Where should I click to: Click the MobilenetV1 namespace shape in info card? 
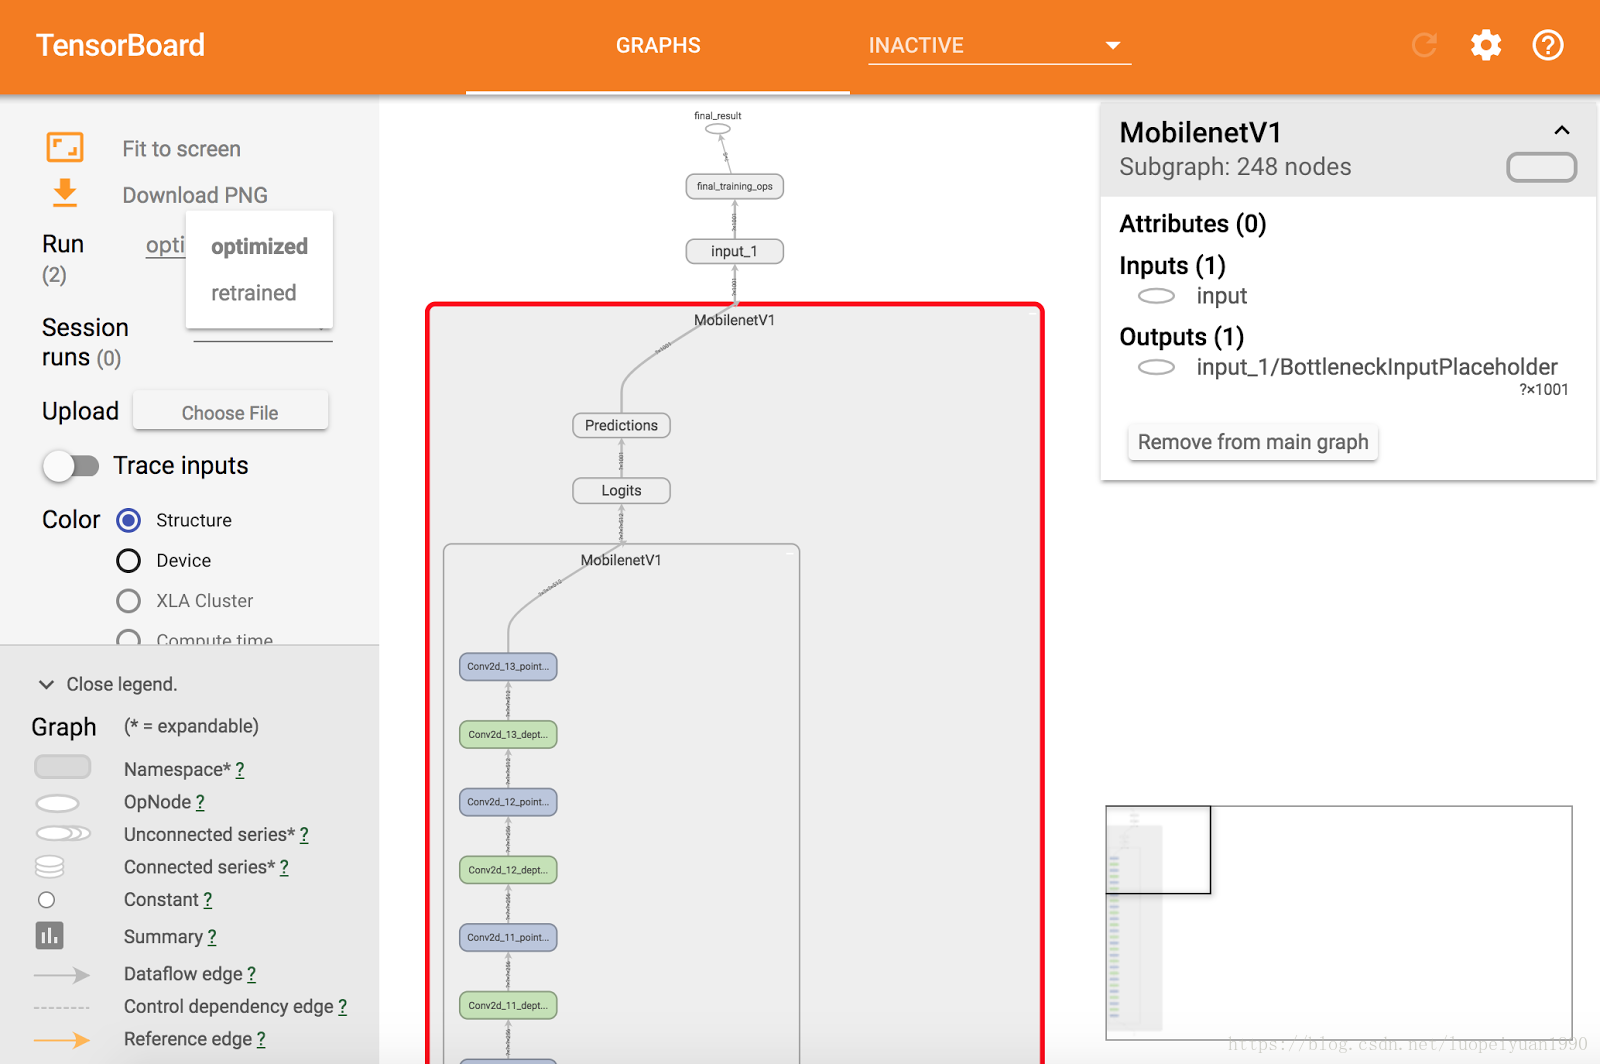(x=1542, y=167)
